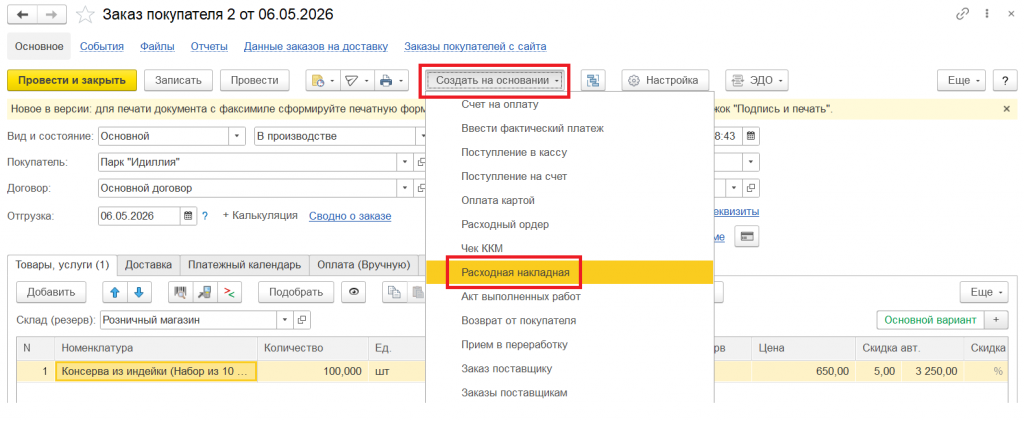Choose Счет на оплату from menu

click(569, 104)
